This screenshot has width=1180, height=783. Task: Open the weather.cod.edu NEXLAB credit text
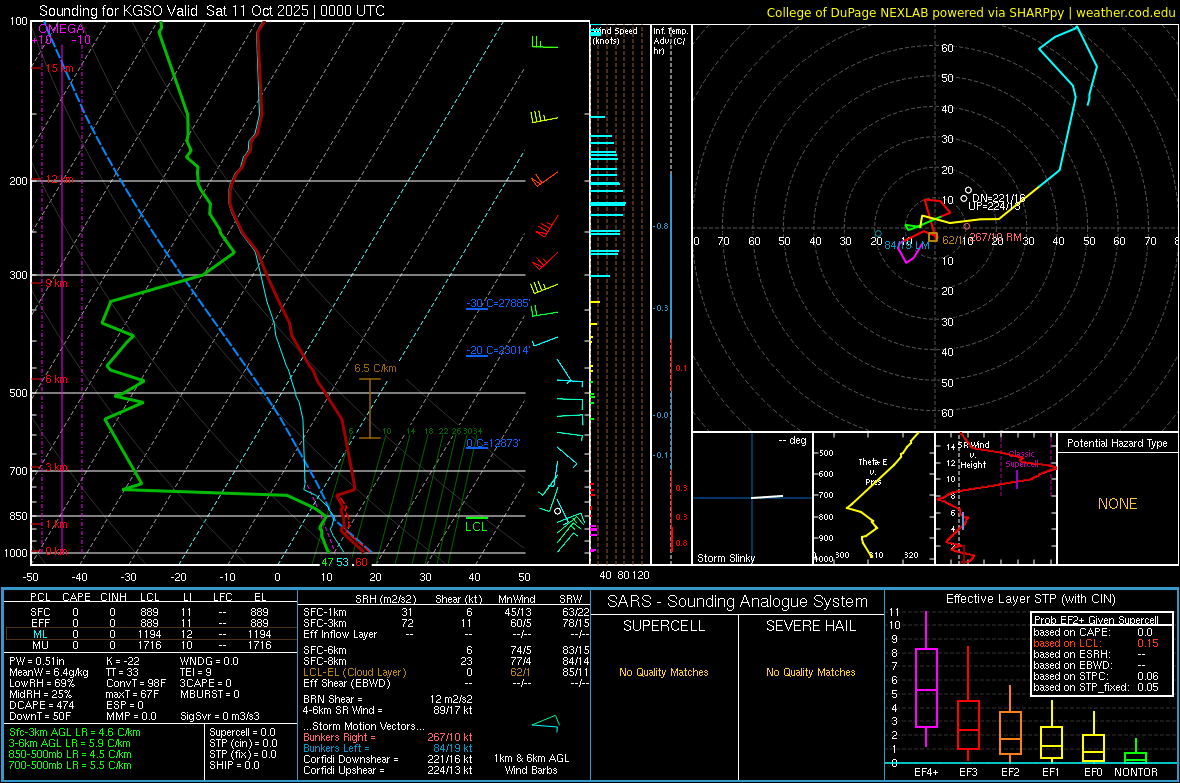(x=970, y=12)
